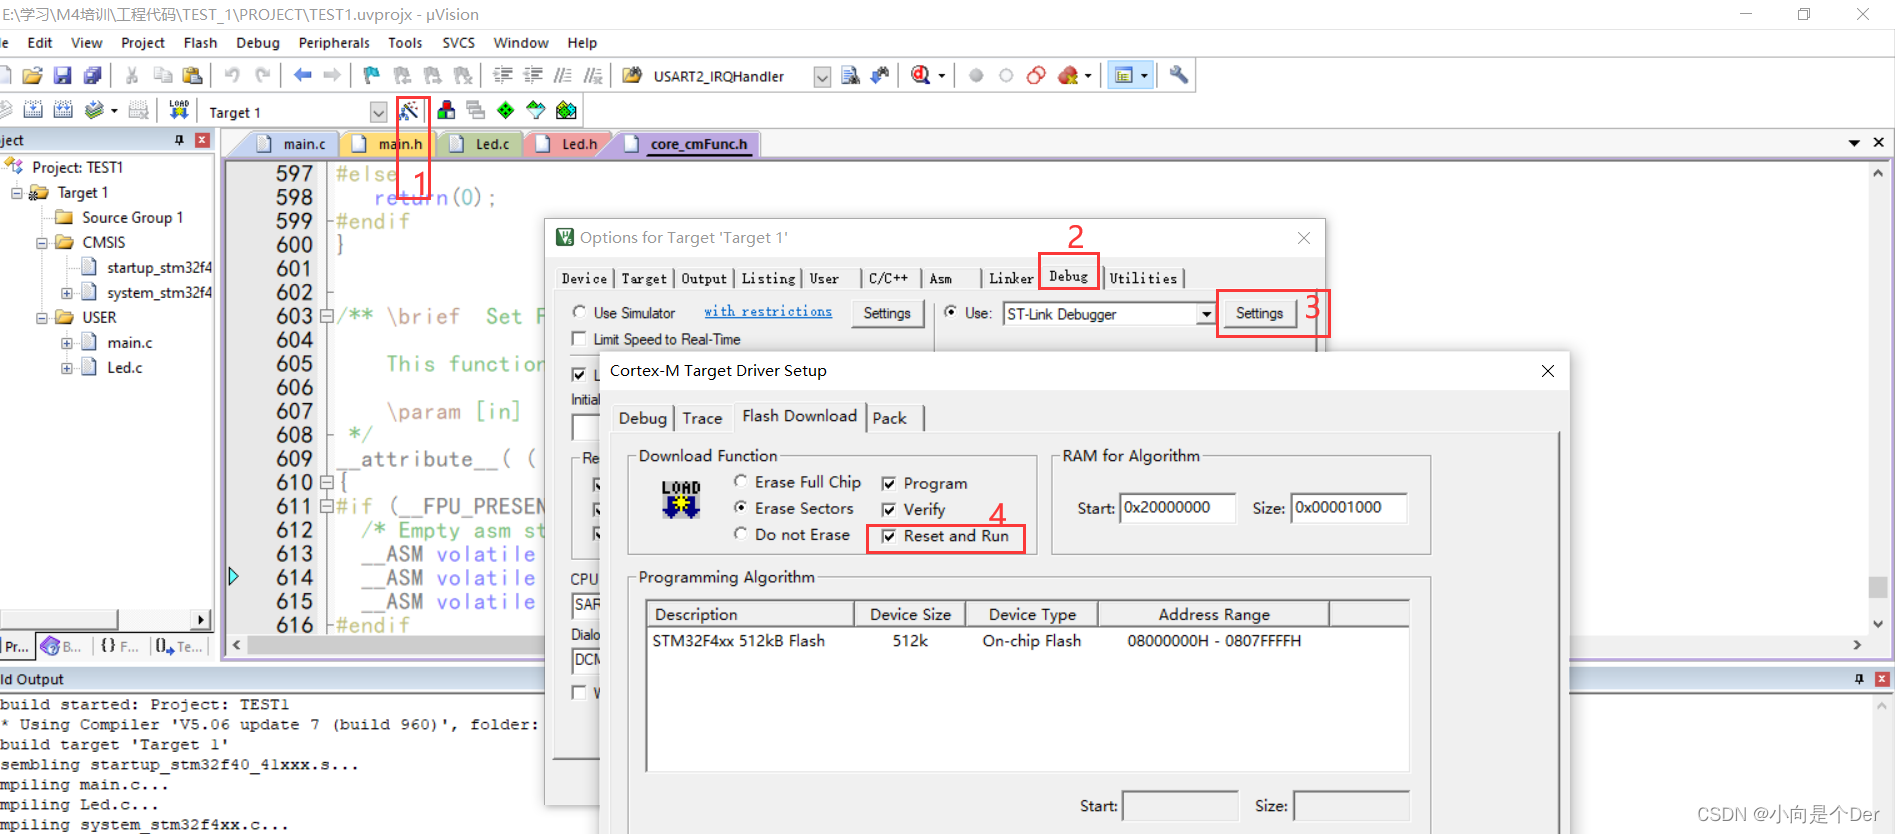Cut selected text with scissors icon
The image size is (1895, 834).
point(131,76)
